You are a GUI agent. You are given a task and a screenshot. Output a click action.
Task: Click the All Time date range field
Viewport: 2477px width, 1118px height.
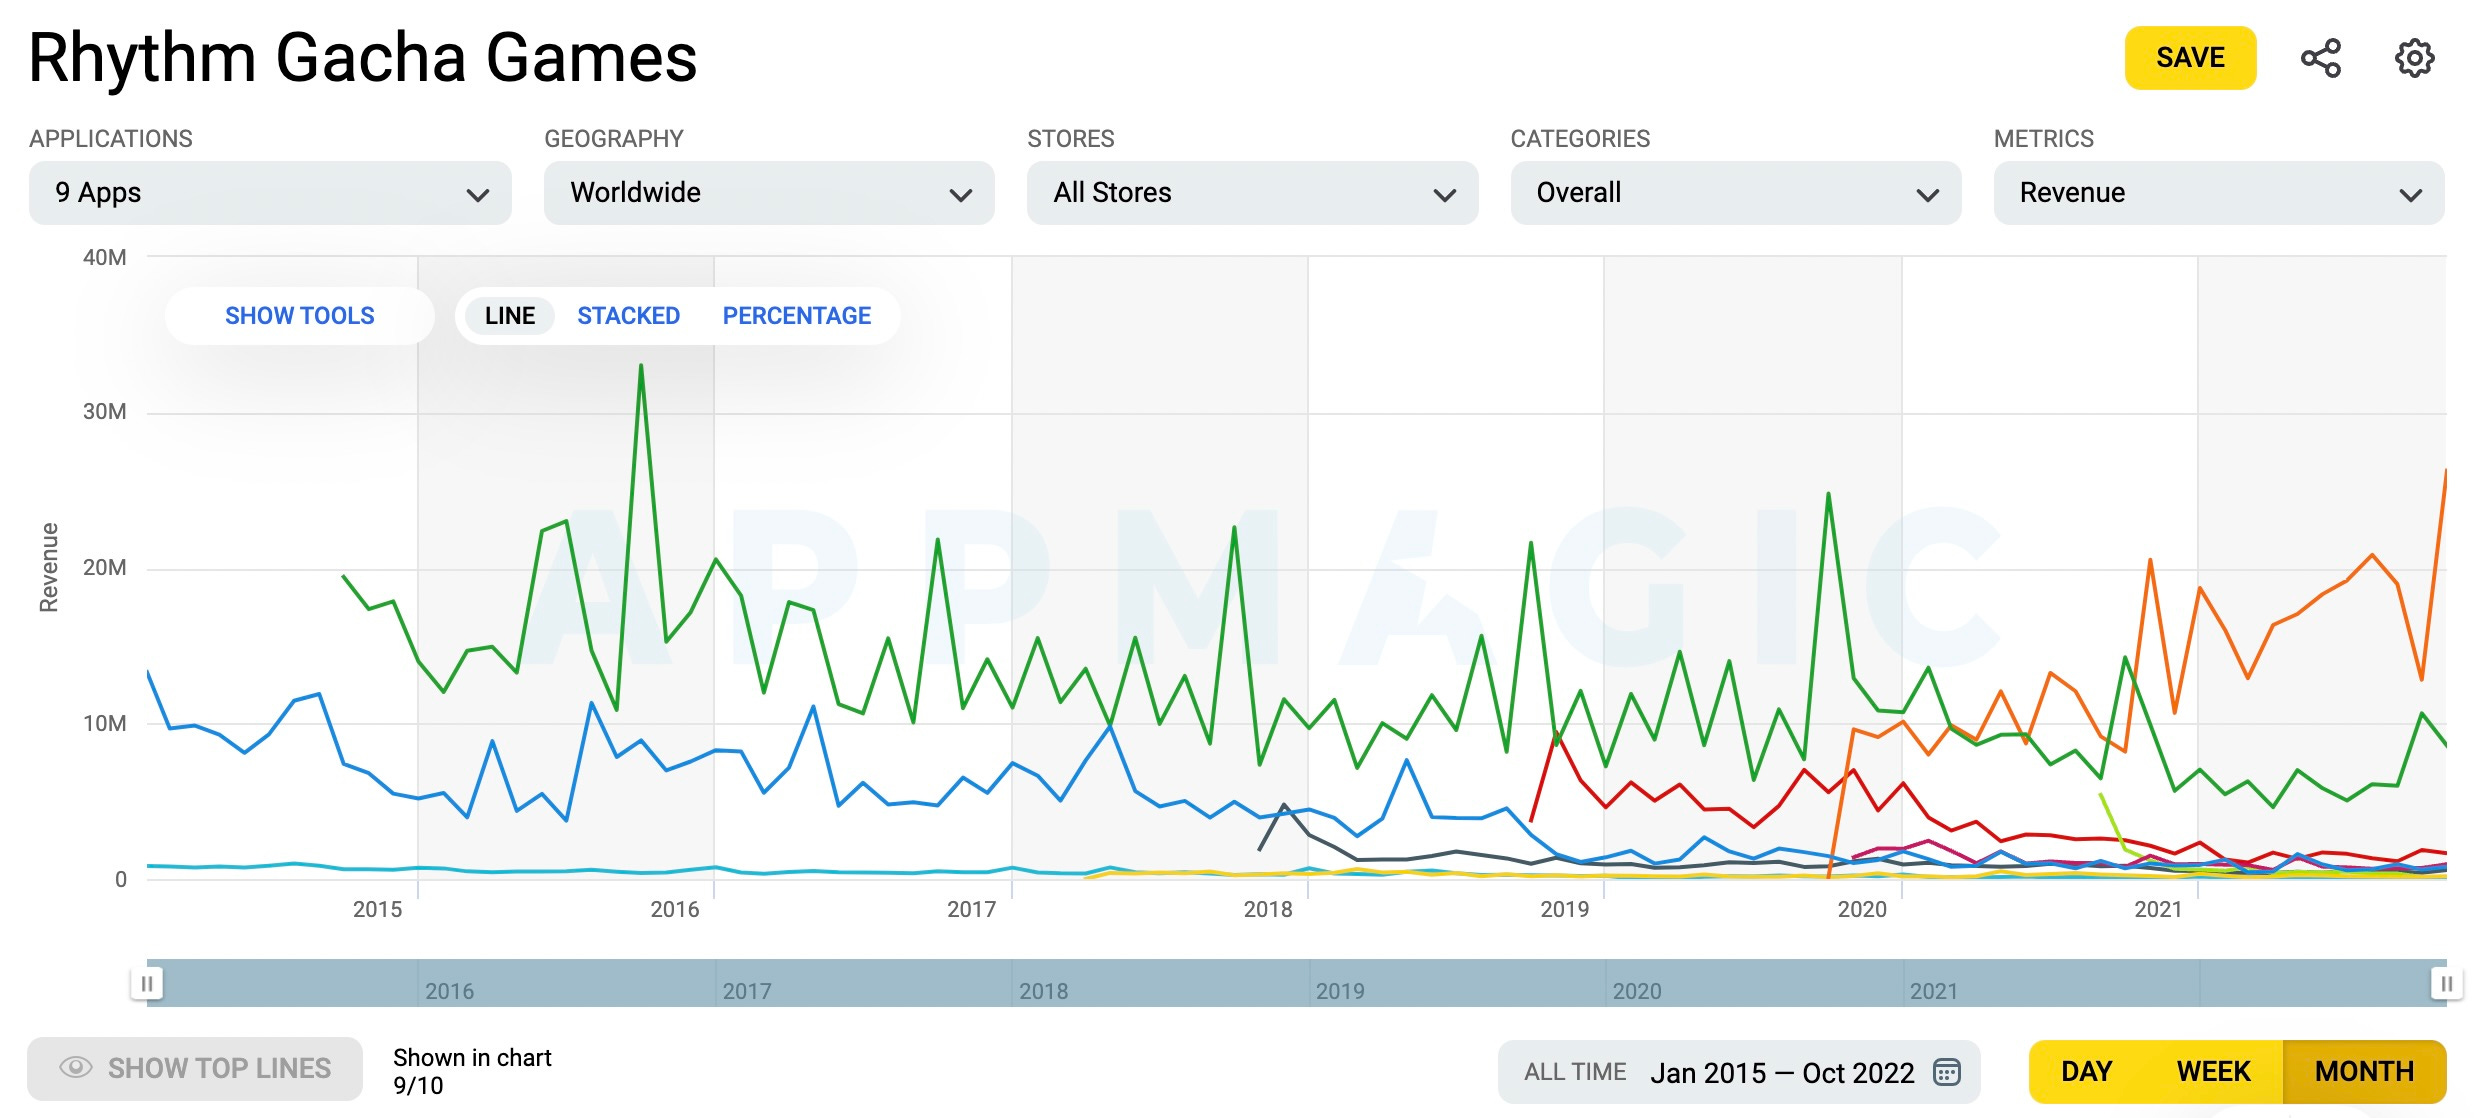(x=1739, y=1072)
